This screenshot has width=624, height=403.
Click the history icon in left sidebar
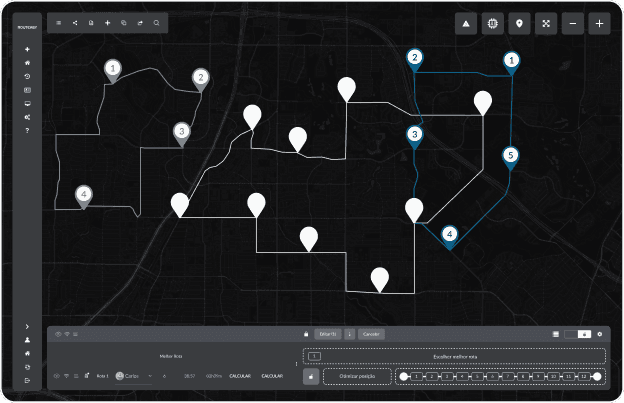coord(27,76)
